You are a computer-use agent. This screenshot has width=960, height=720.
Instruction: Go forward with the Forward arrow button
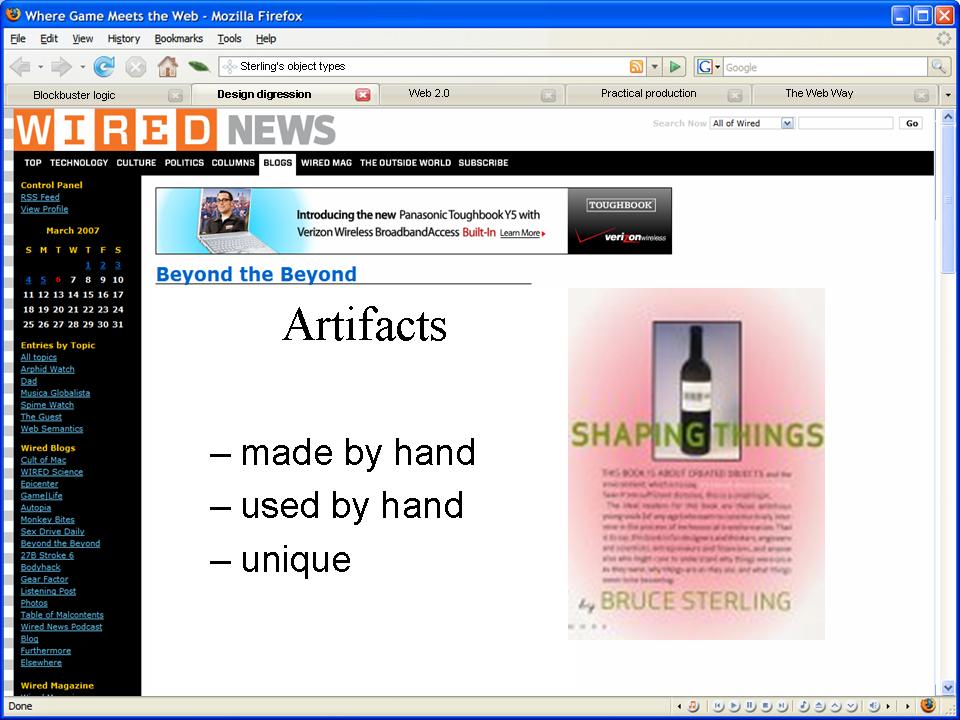[61, 66]
